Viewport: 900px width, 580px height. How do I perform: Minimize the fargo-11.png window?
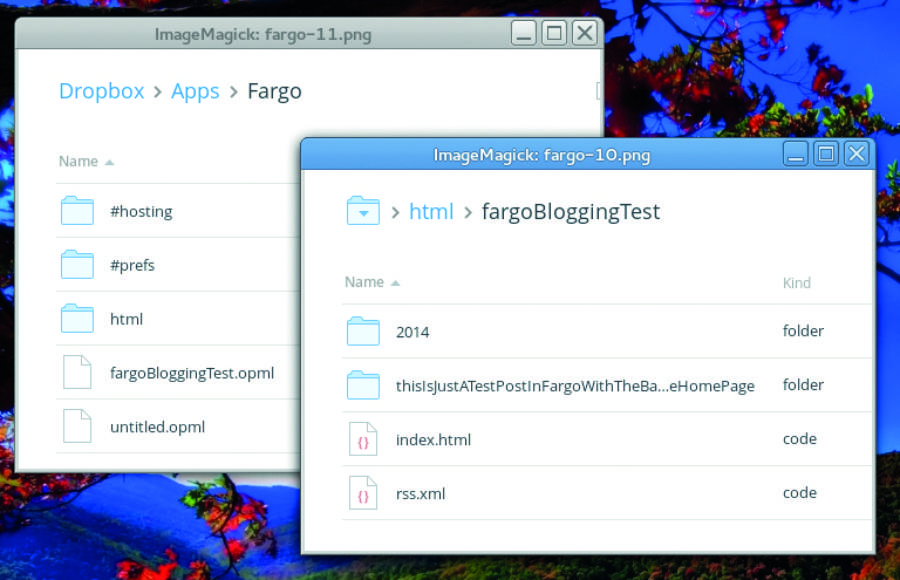point(523,33)
